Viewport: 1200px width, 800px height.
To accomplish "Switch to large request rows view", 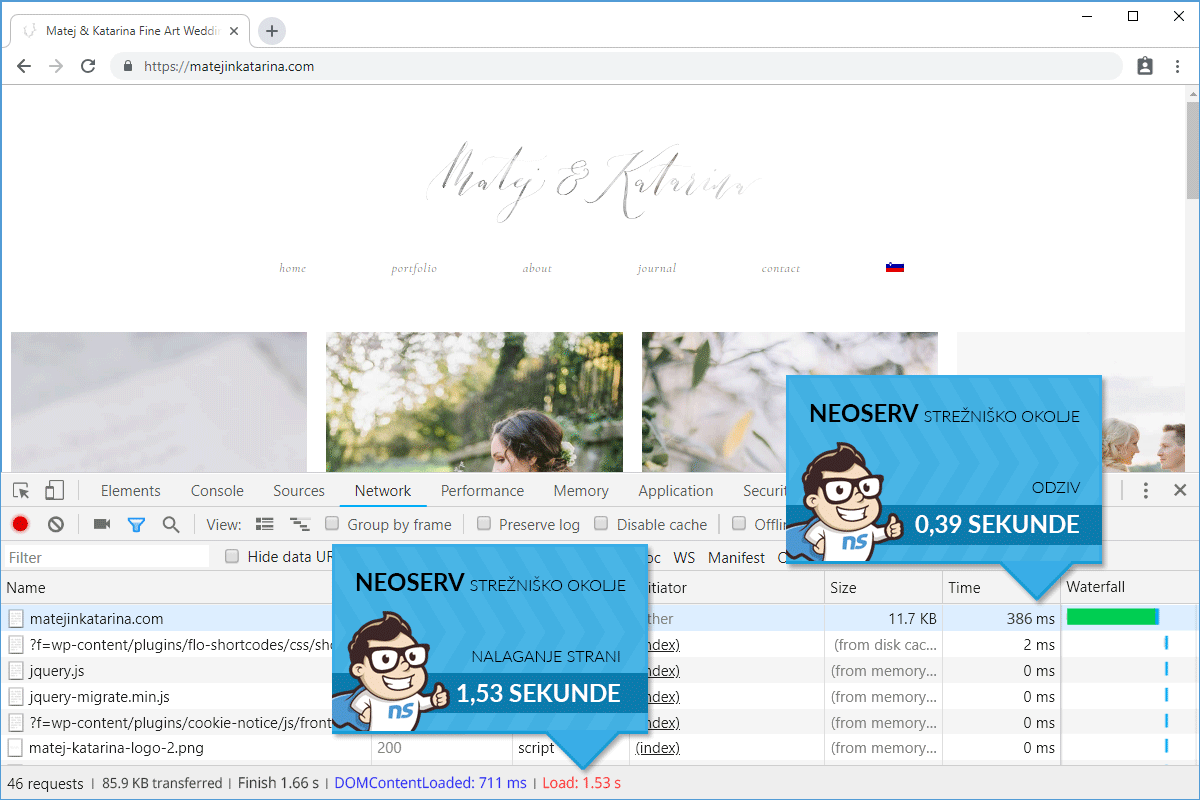I will click(x=265, y=524).
